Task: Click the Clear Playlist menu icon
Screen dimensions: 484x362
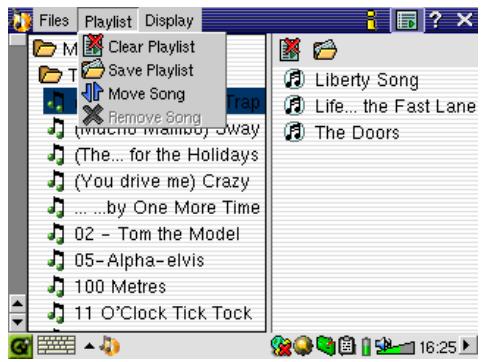Action: (93, 45)
